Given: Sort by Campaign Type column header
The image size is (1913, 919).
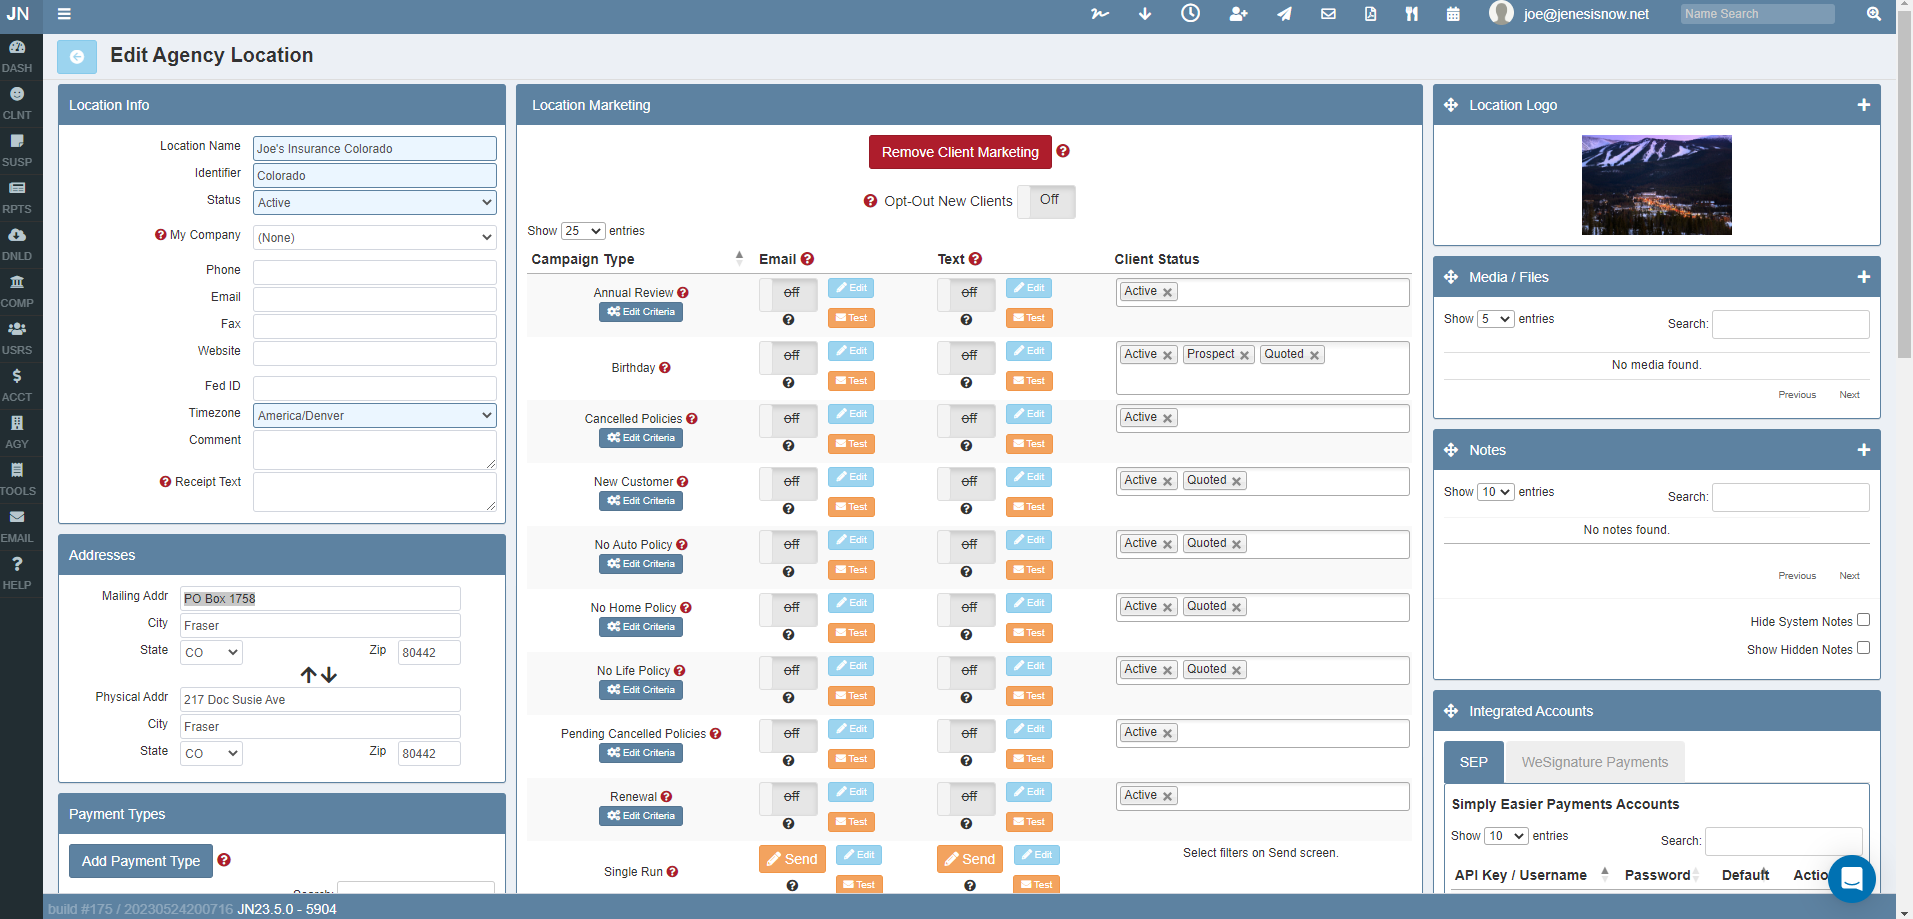Looking at the screenshot, I should click(638, 259).
